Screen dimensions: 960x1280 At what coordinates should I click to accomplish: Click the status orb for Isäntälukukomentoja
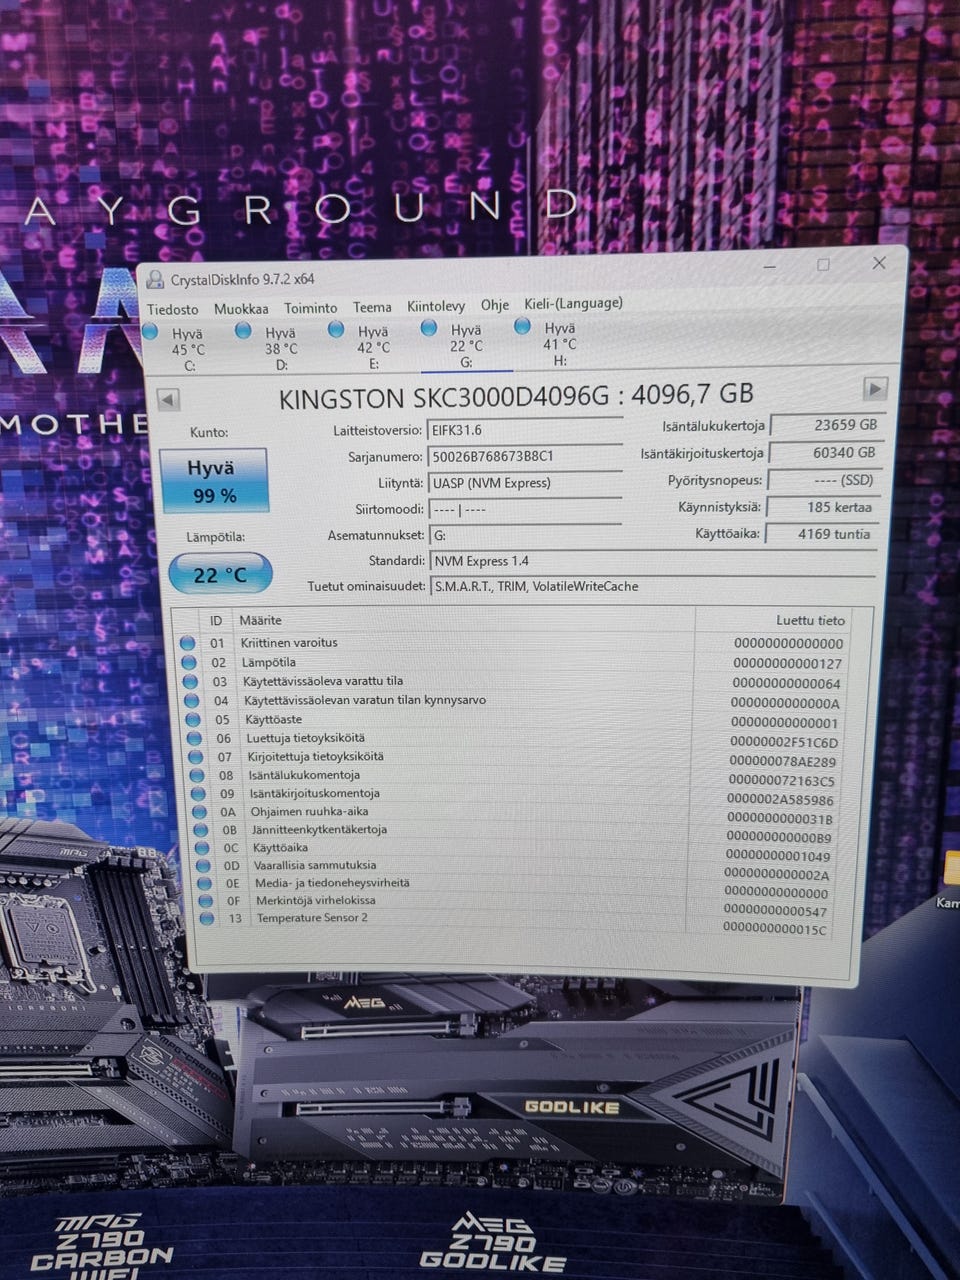coord(197,776)
